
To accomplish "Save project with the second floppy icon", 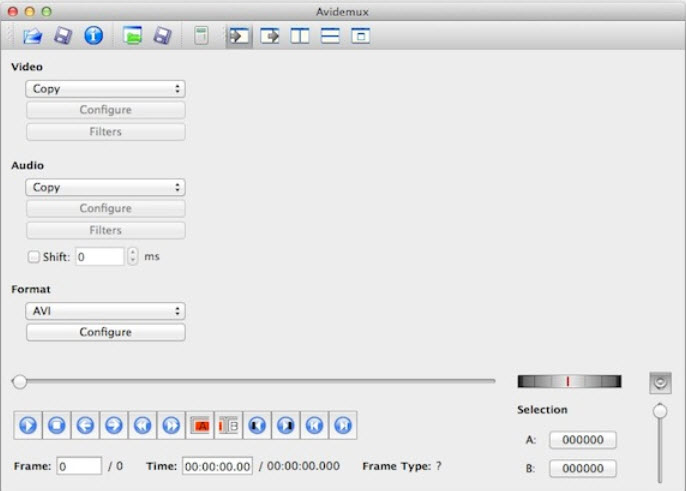I will tap(163, 35).
